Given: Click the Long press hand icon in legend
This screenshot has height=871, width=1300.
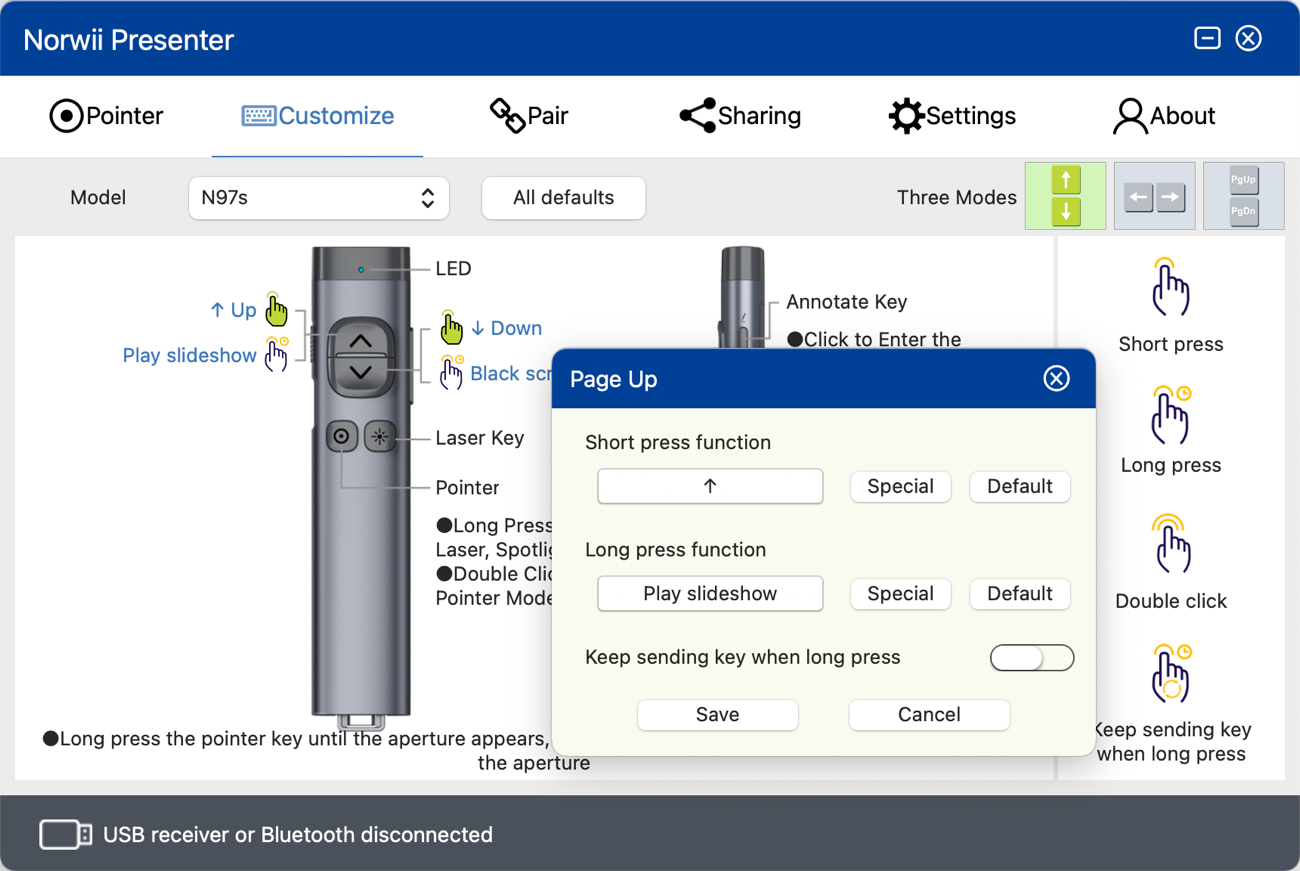Looking at the screenshot, I should point(1170,414).
